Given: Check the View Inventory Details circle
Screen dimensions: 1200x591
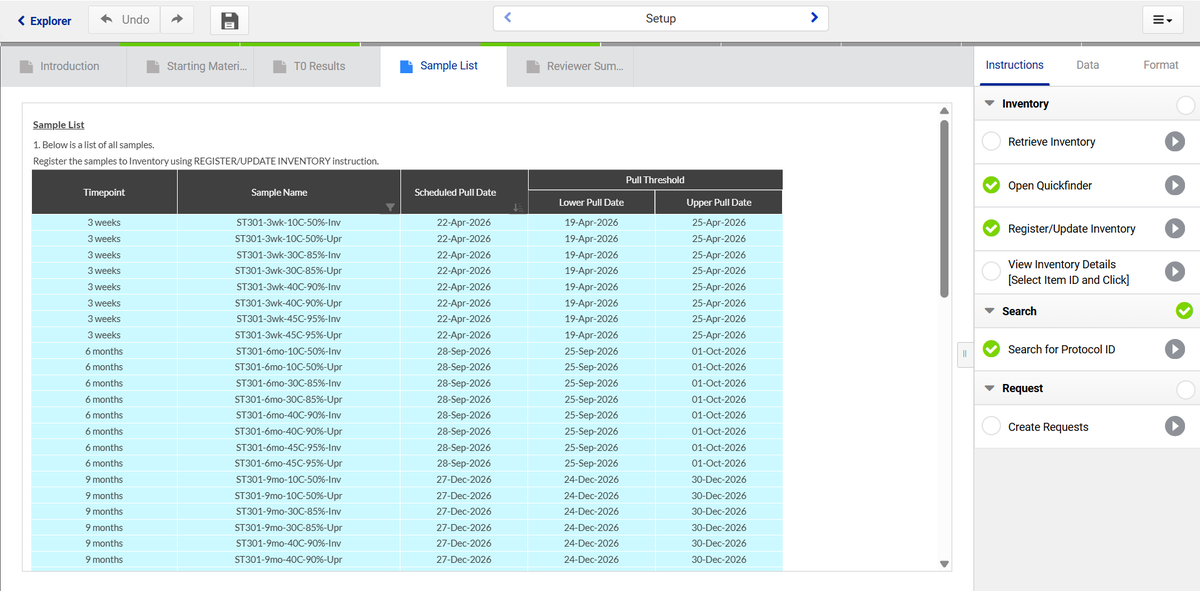Looking at the screenshot, I should tap(991, 271).
